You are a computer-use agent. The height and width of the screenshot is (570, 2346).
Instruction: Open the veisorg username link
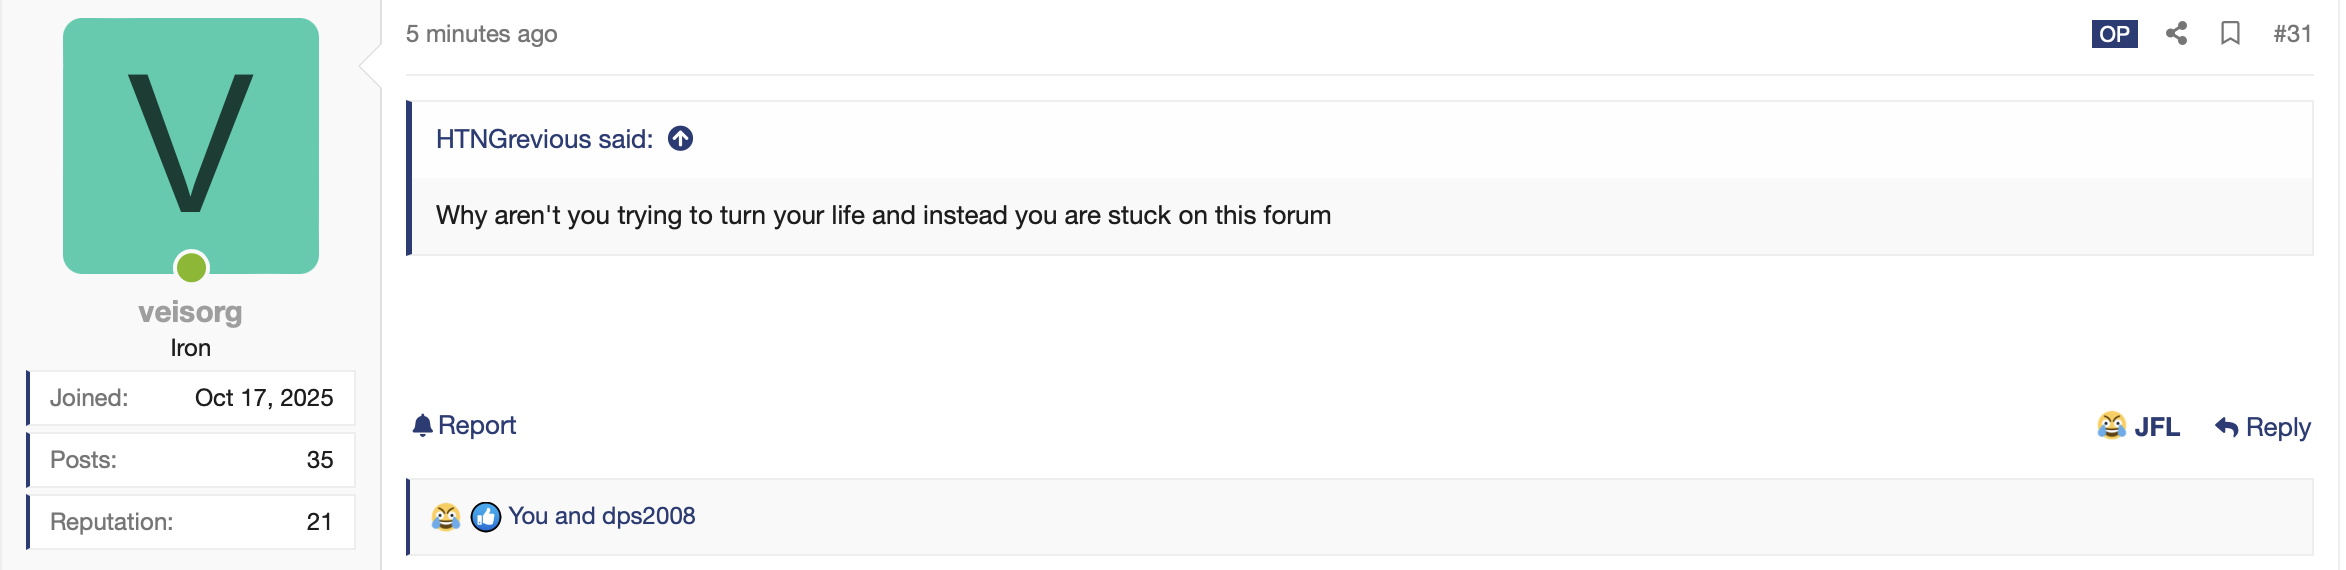pos(190,312)
